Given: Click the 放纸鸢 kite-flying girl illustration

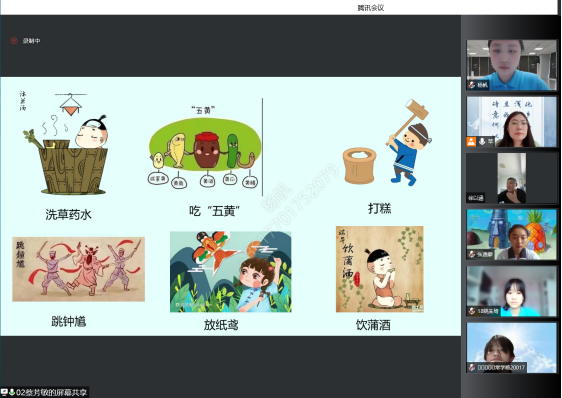Looking at the screenshot, I should [x=230, y=272].
